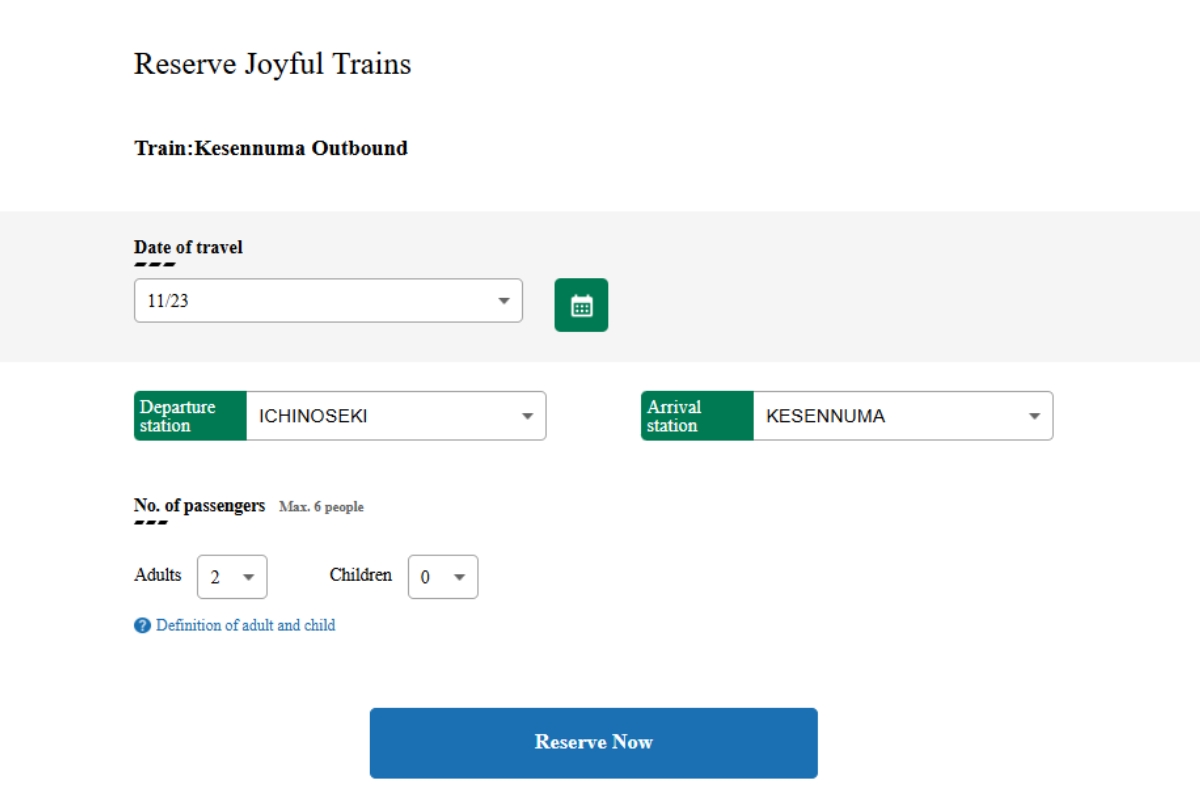The height and width of the screenshot is (800, 1200).
Task: Click the Reserve Joyful Trains page title
Action: tap(272, 64)
